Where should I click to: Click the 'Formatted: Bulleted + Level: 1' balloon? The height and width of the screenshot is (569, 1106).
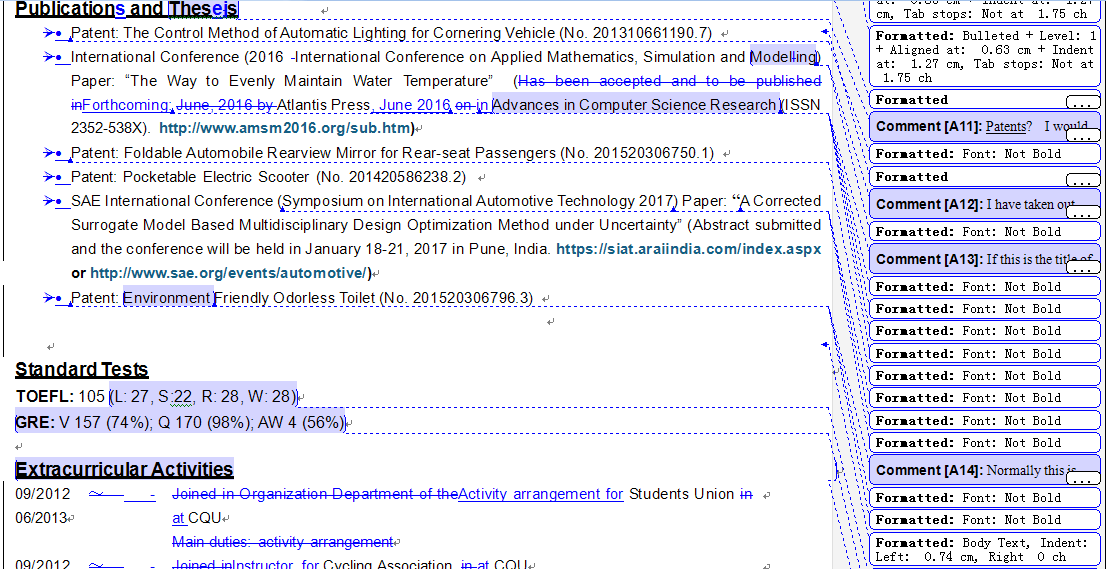[x=985, y=56]
